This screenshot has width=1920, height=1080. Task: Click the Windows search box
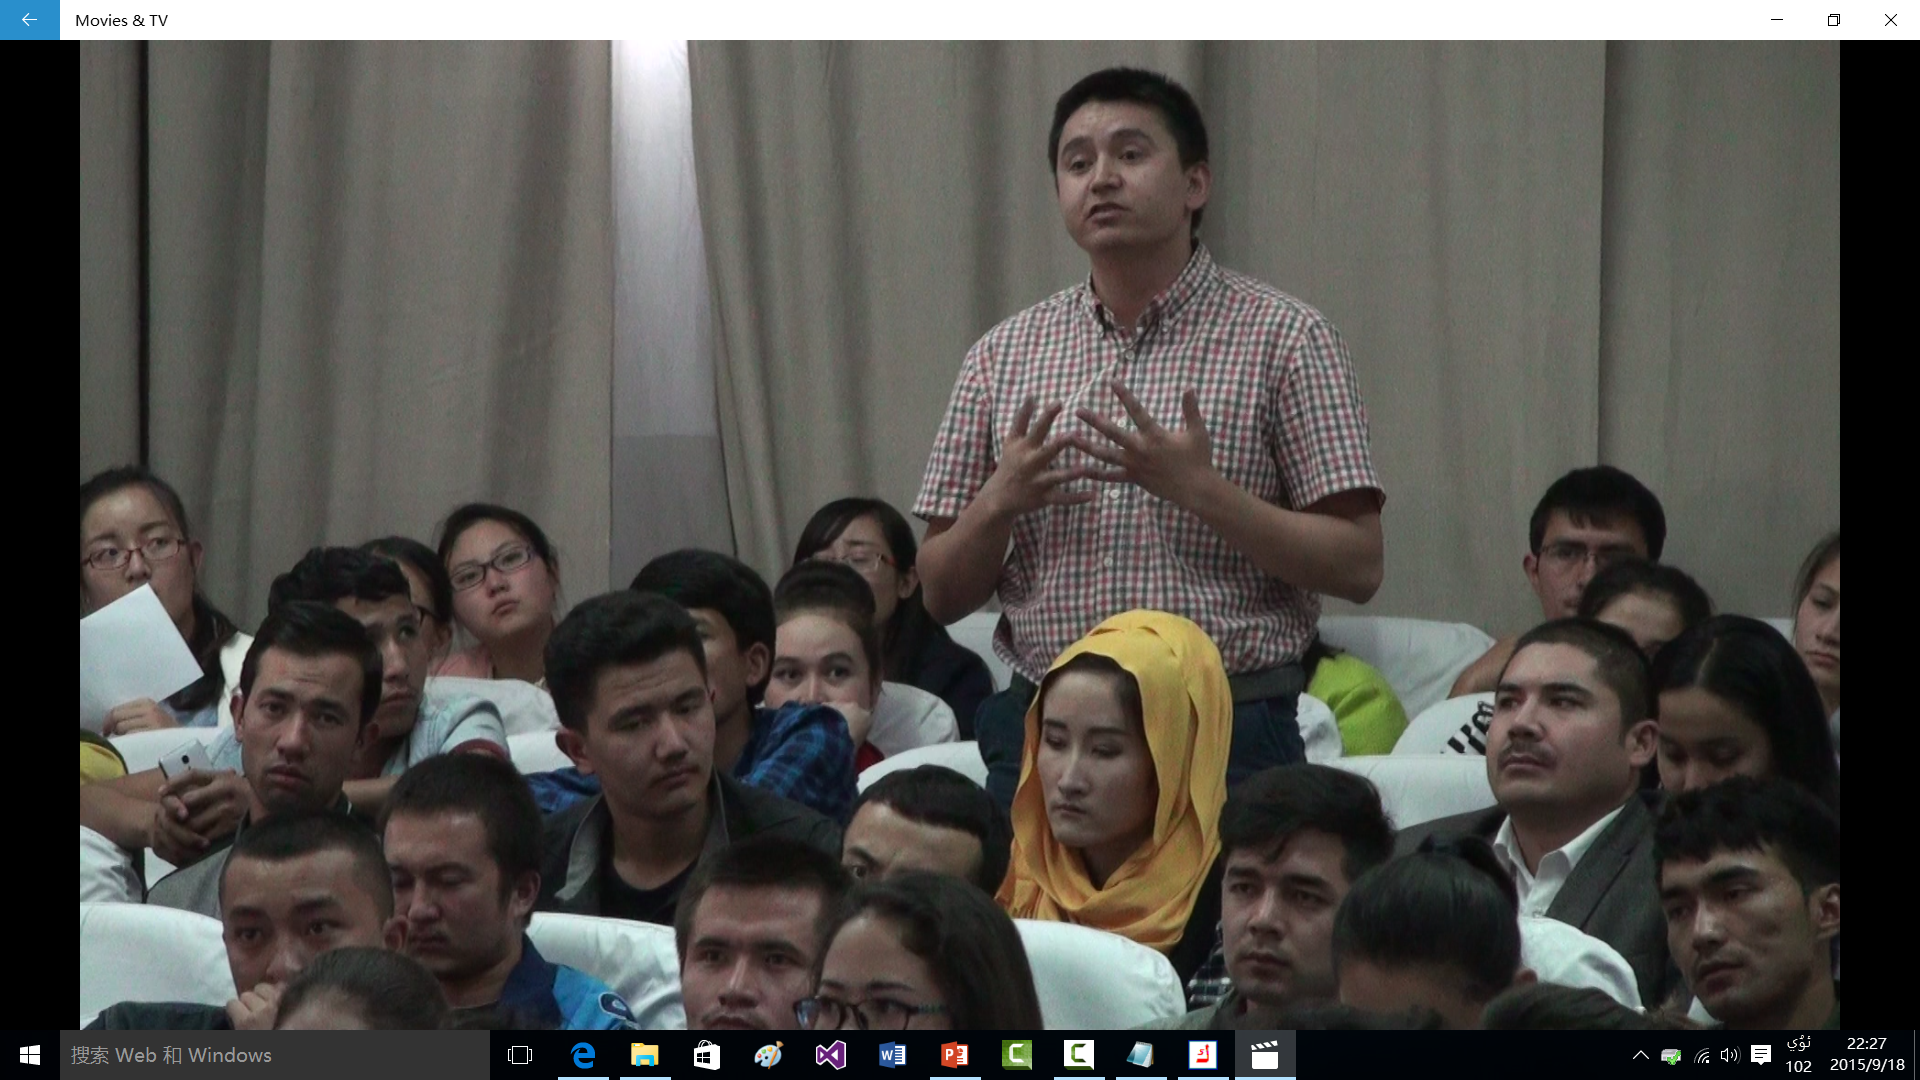[x=275, y=1055]
